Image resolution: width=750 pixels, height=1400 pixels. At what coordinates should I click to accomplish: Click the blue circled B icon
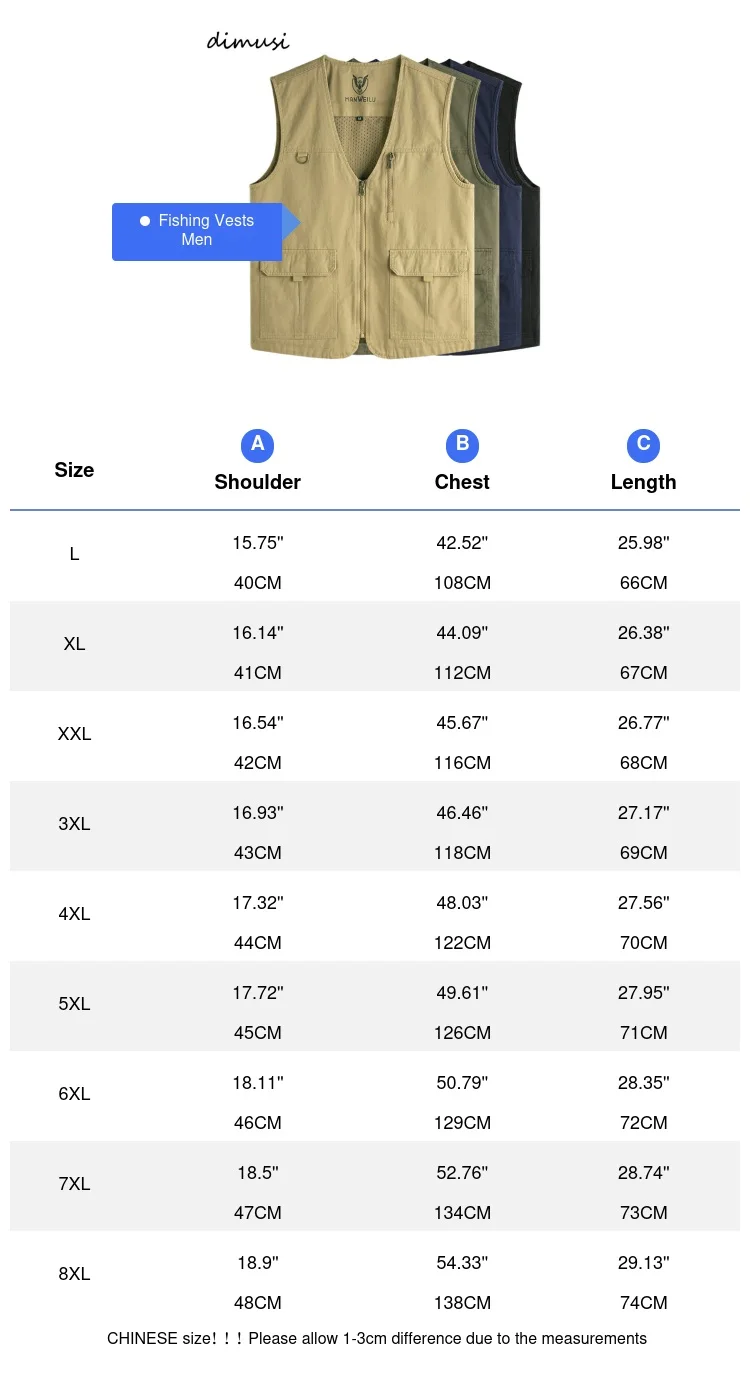click(x=462, y=444)
